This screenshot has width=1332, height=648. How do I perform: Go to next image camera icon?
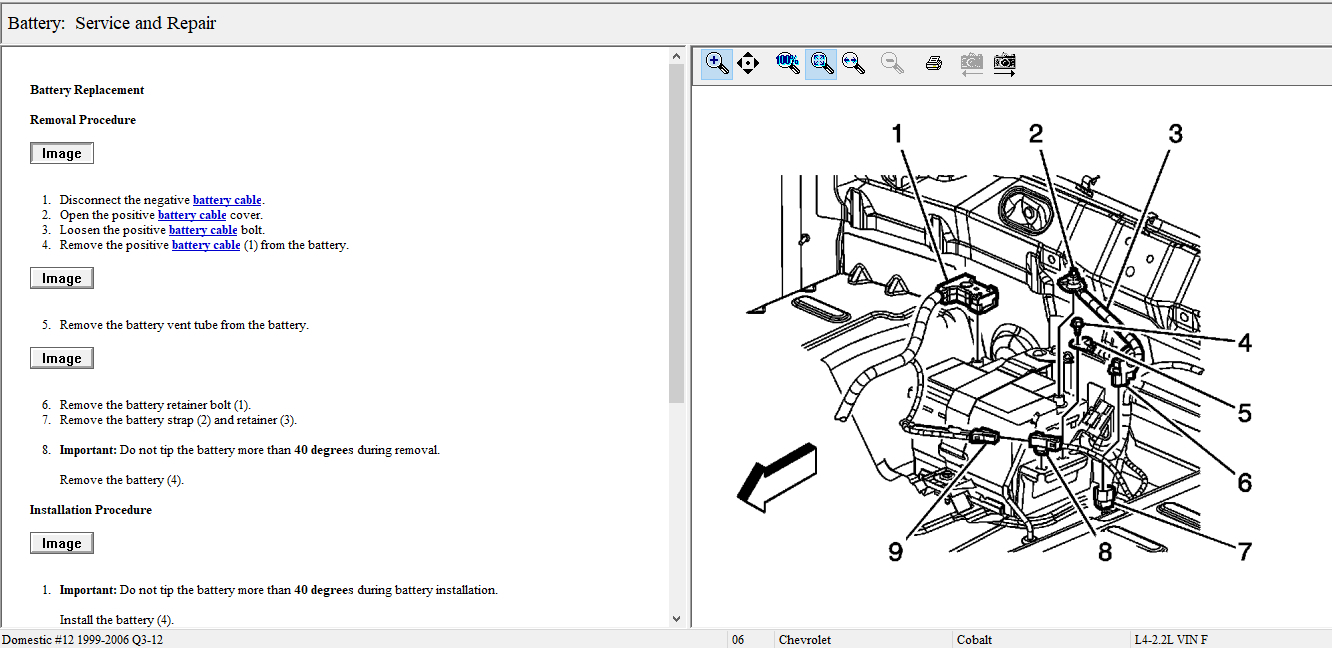pos(1005,64)
